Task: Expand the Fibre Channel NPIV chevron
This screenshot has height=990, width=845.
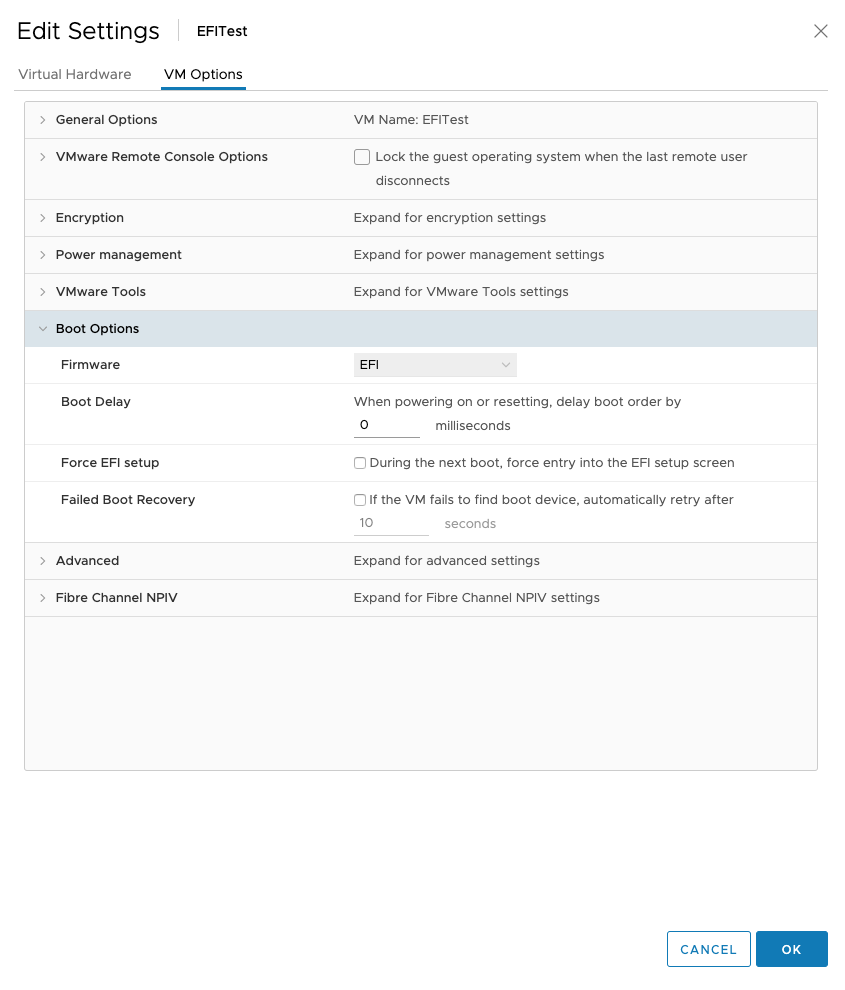Action: point(42,598)
